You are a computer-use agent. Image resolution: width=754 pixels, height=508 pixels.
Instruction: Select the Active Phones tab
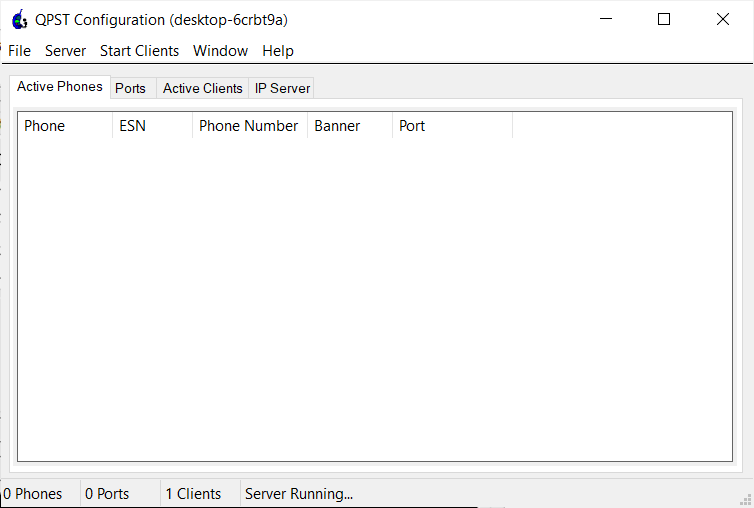[60, 87]
